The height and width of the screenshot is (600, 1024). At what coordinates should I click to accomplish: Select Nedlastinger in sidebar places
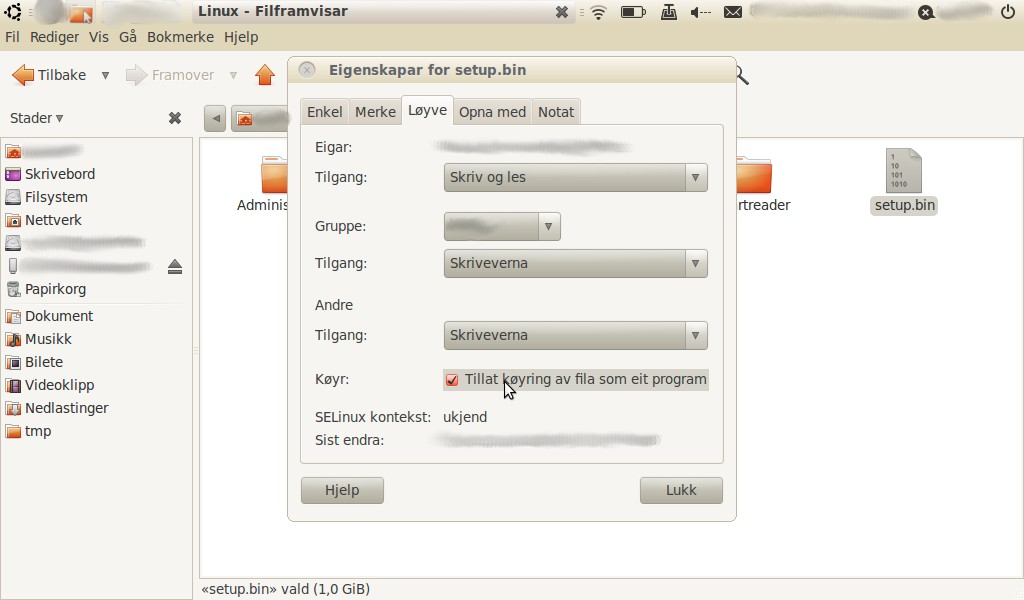click(66, 408)
